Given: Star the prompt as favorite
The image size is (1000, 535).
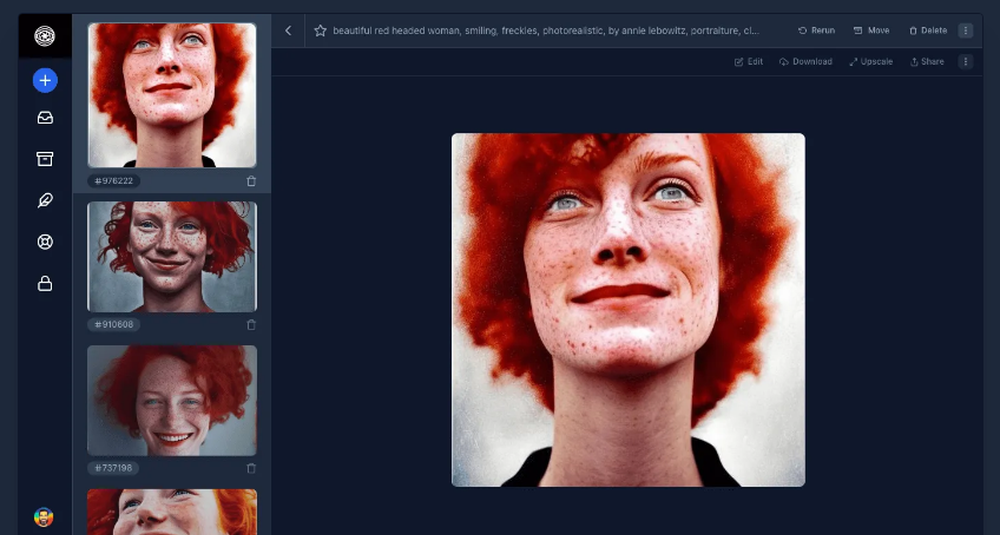Looking at the screenshot, I should [320, 31].
